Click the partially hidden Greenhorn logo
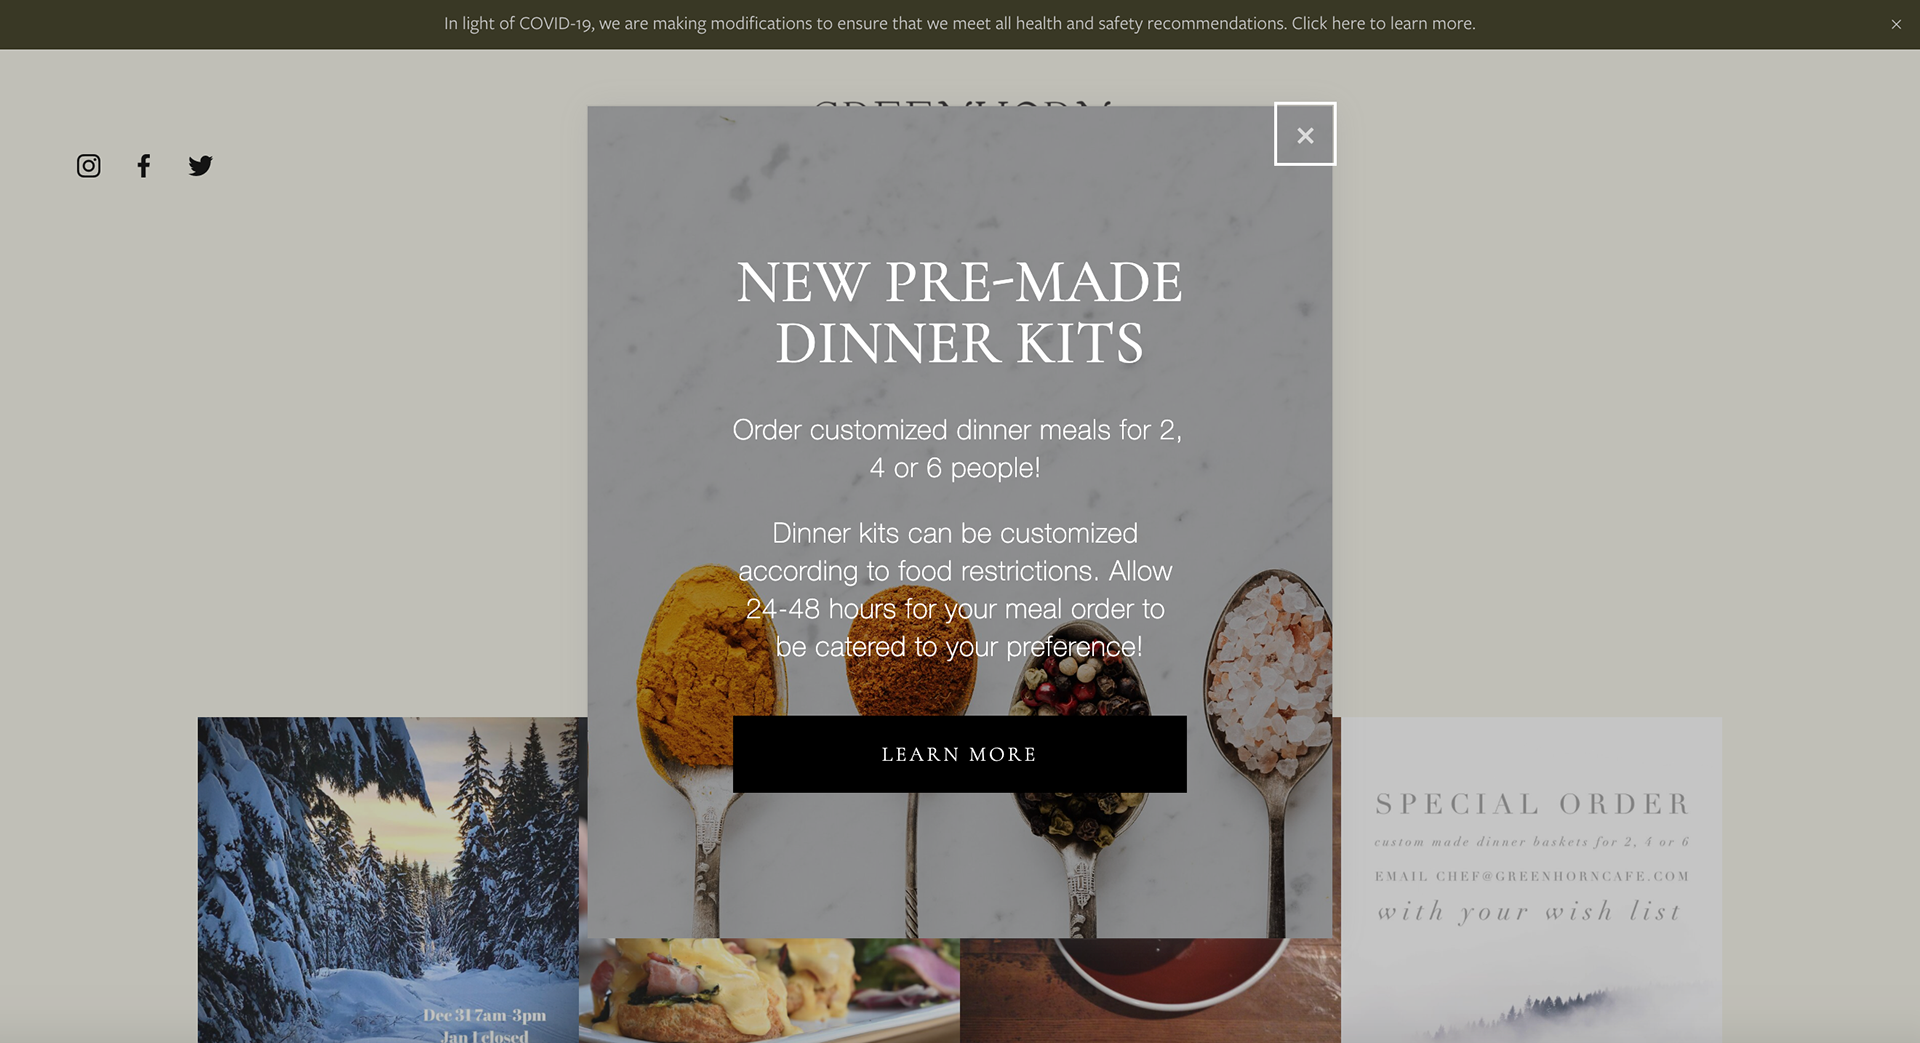 click(x=960, y=101)
